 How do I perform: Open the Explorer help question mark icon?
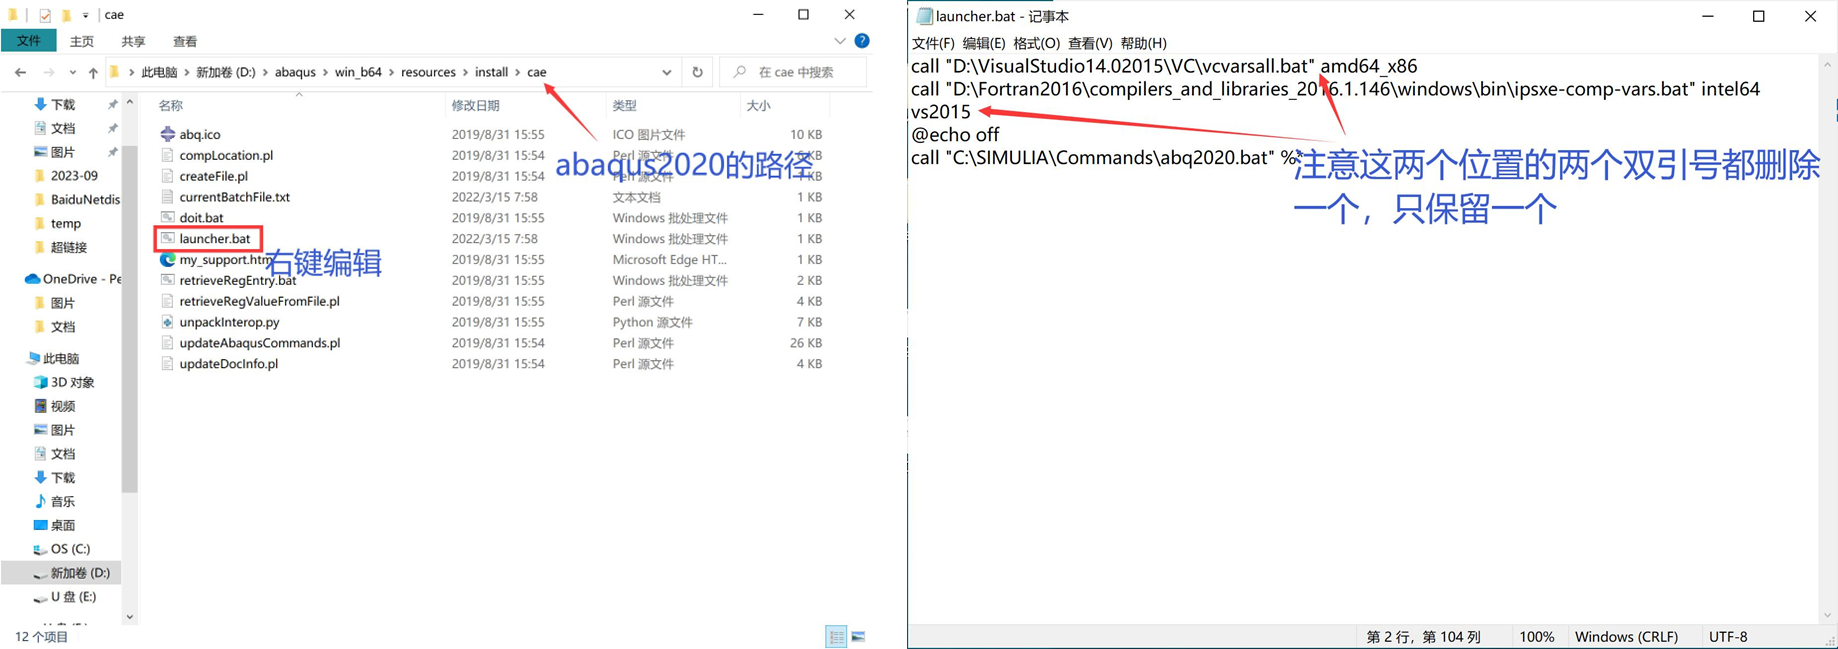[x=861, y=41]
